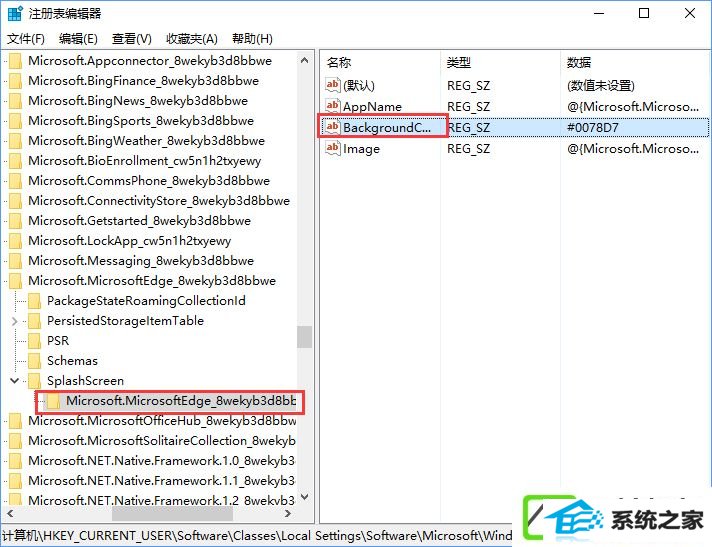Close the Registry Editor window
The image size is (712, 547).
pyautogui.click(x=690, y=13)
